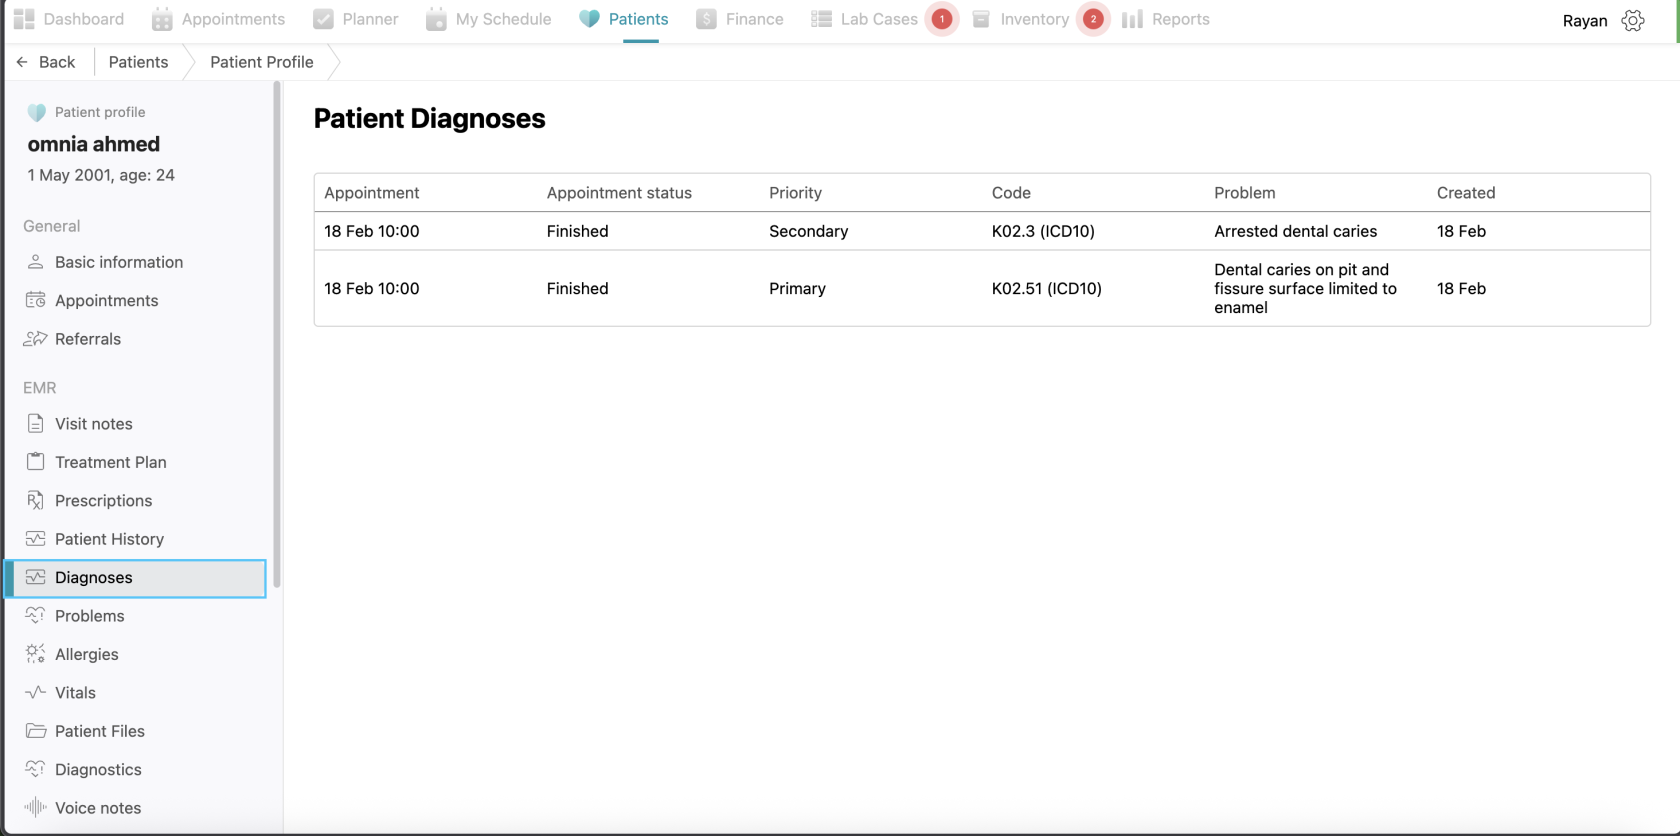1680x836 pixels.
Task: Click the Prescriptions Rx icon in sidebar
Action: [36, 500]
